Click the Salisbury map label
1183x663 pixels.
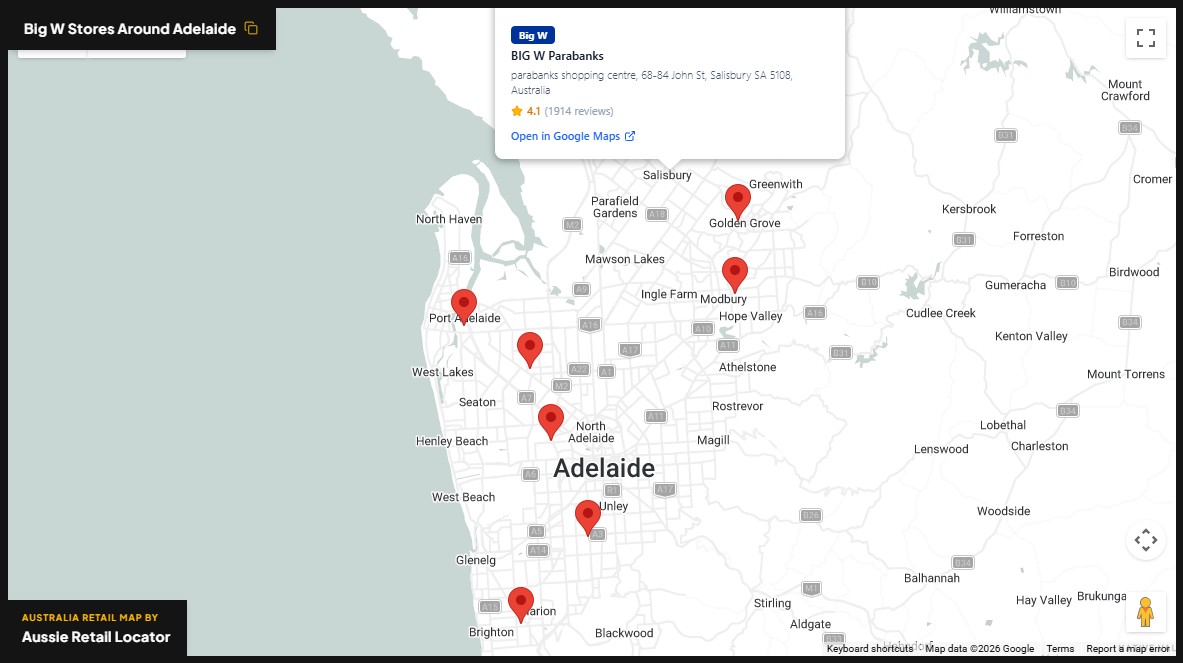667,175
